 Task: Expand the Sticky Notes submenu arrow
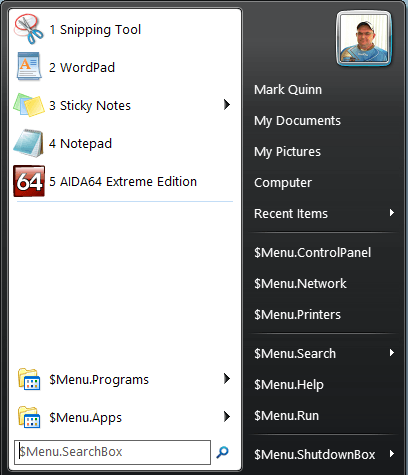(227, 105)
